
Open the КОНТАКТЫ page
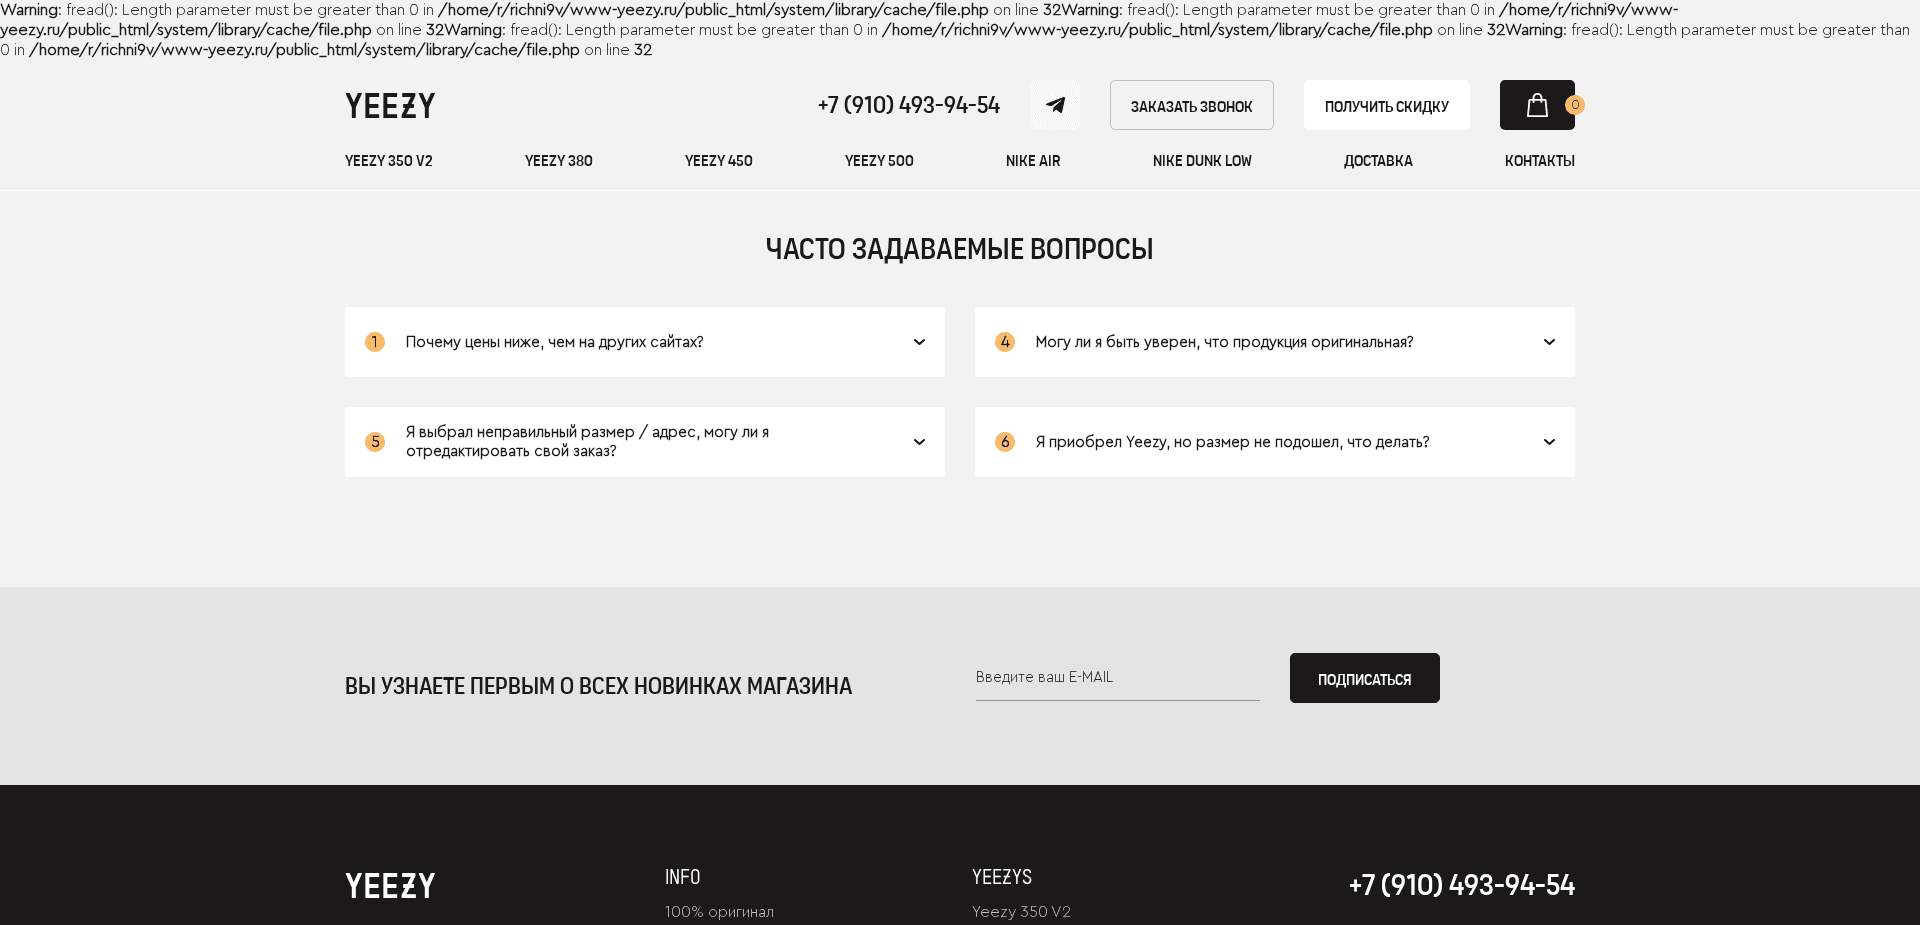(1539, 160)
